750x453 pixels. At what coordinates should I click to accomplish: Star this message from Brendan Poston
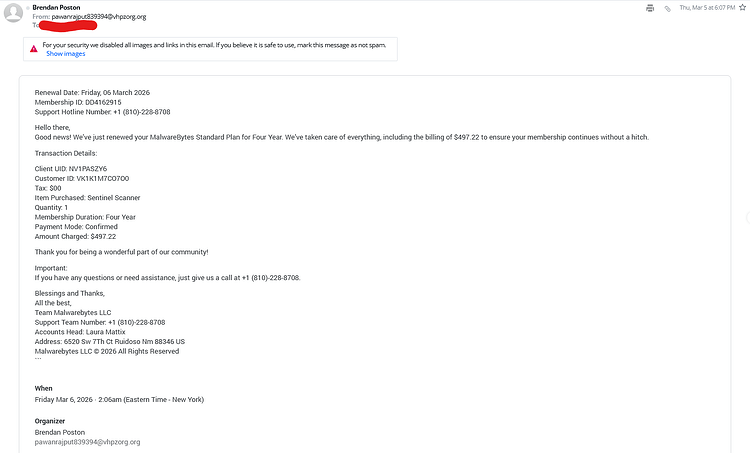tap(742, 7)
